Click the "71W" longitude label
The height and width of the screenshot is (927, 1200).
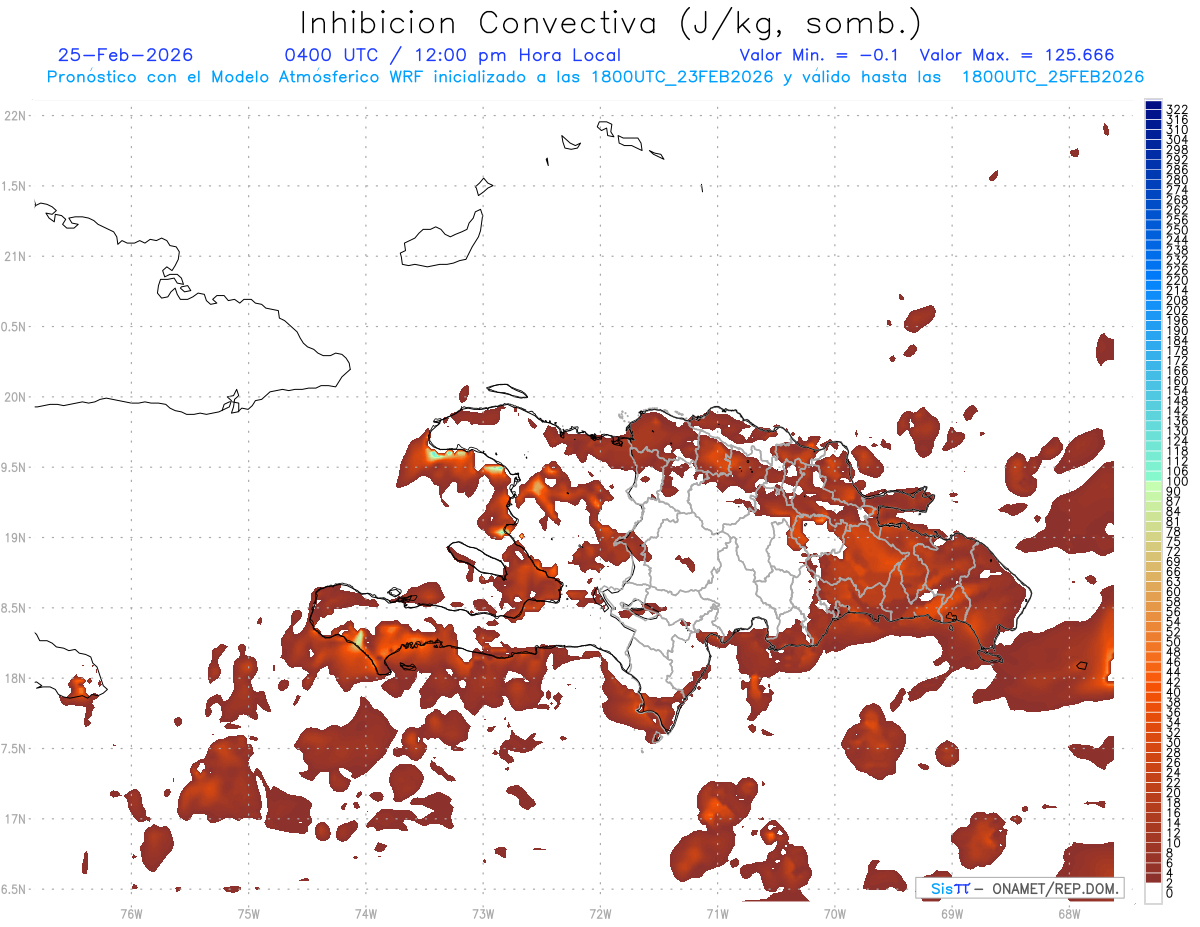[x=718, y=913]
